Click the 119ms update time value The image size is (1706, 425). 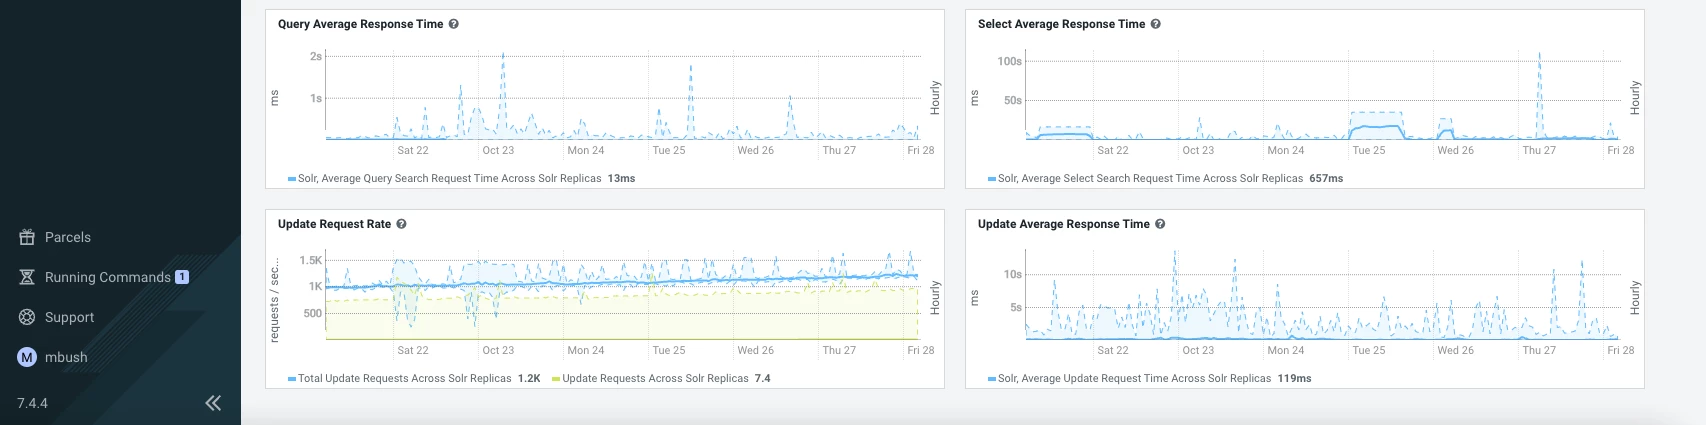1294,378
